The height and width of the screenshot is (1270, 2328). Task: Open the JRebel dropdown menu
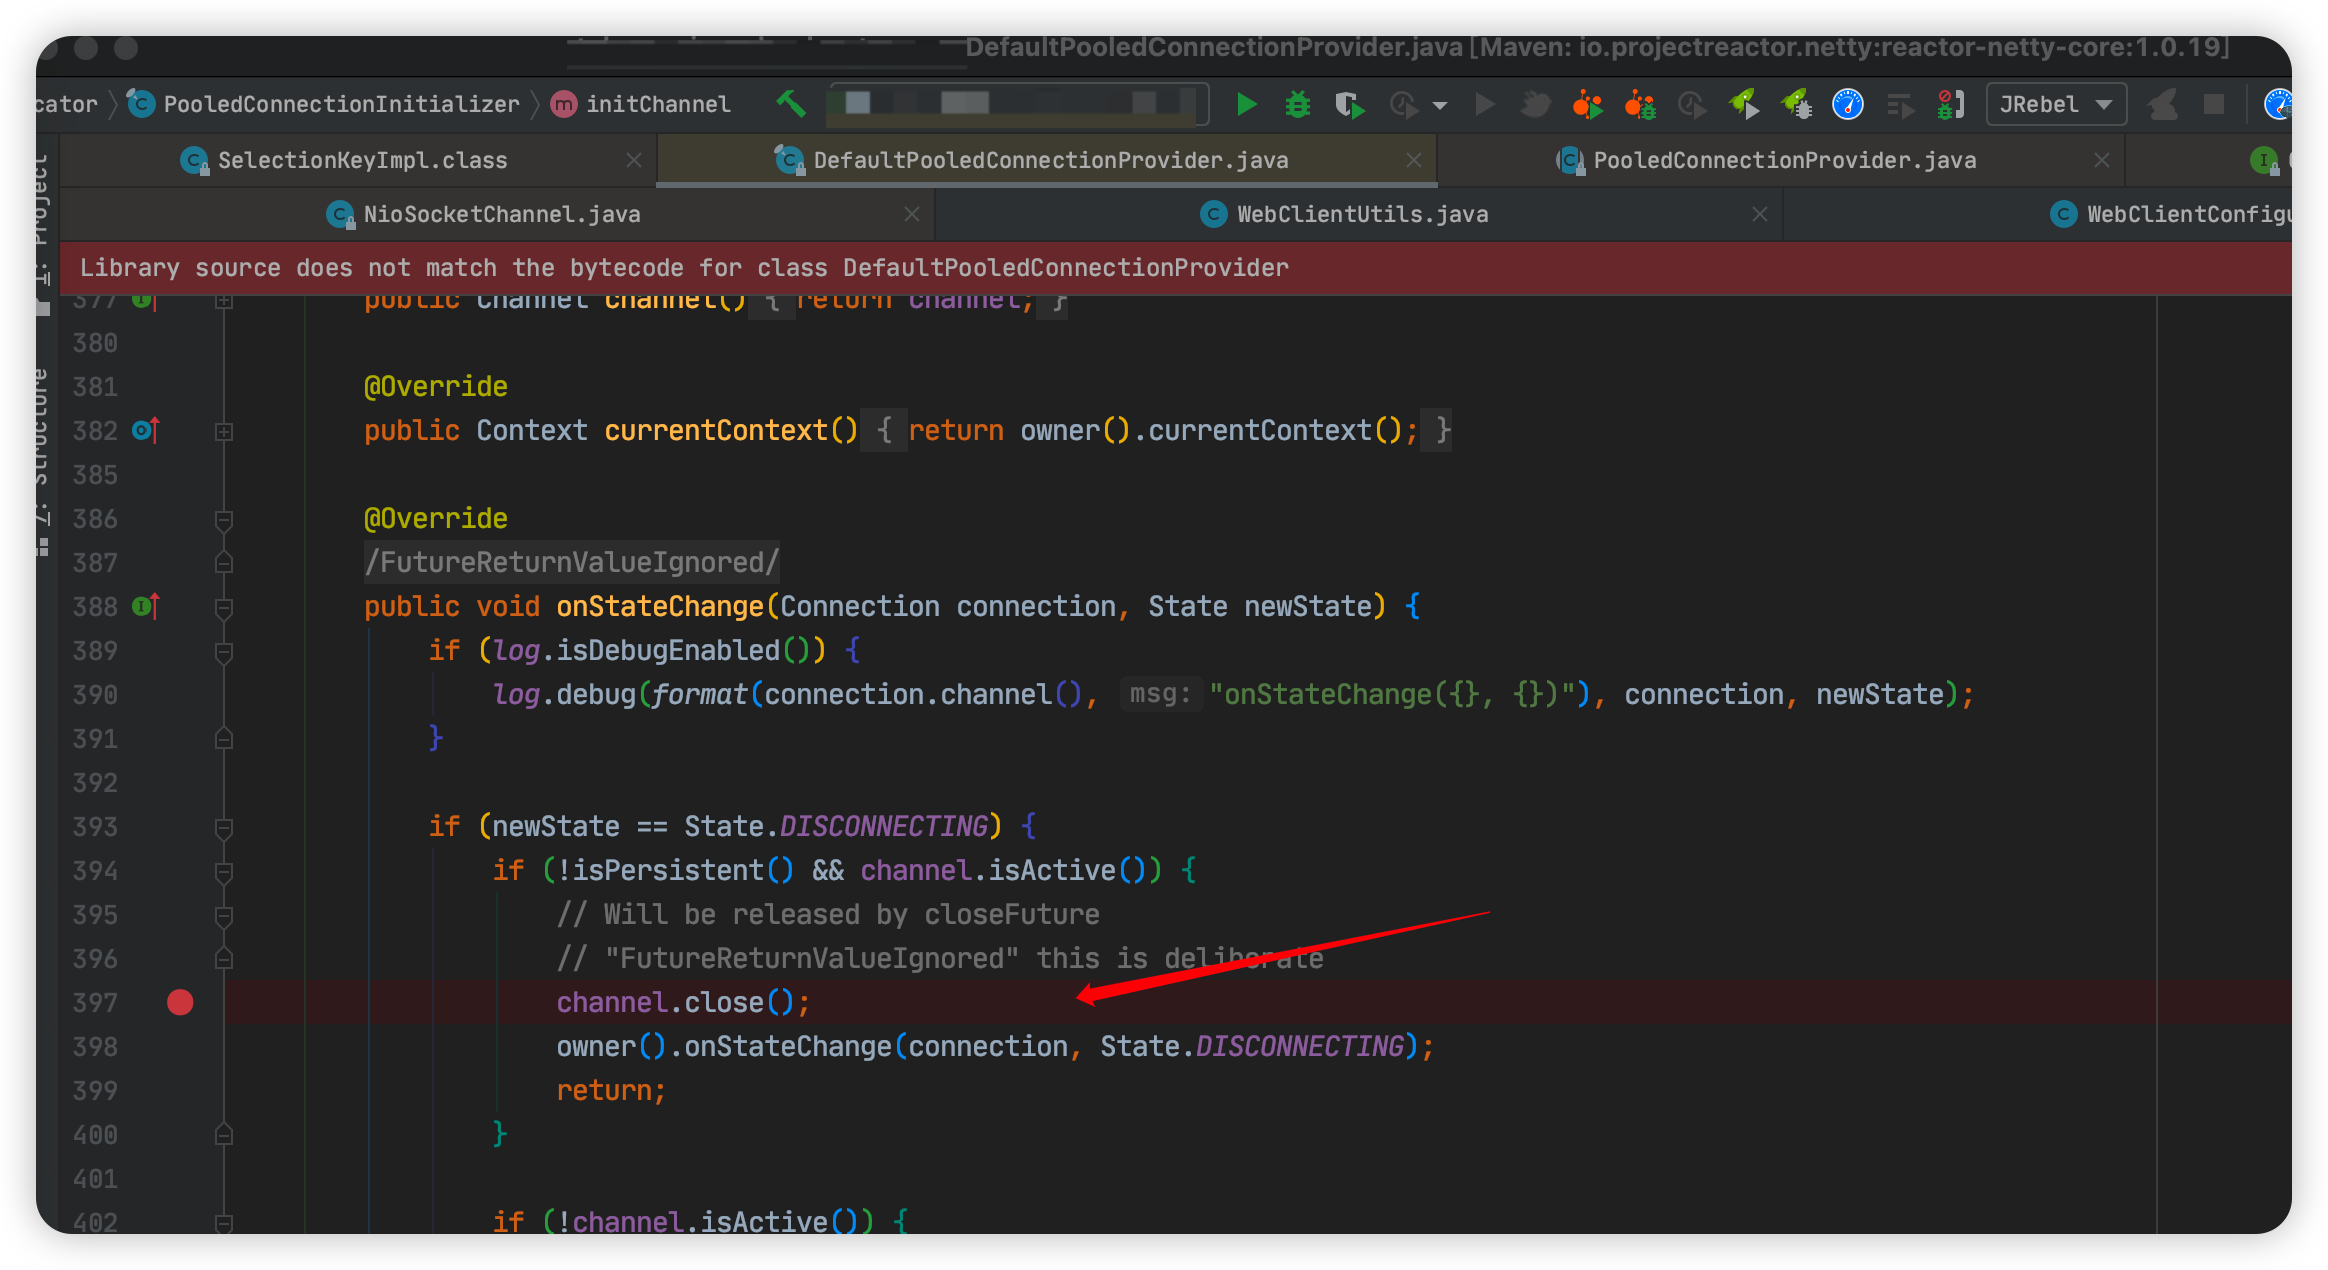[x=2105, y=103]
